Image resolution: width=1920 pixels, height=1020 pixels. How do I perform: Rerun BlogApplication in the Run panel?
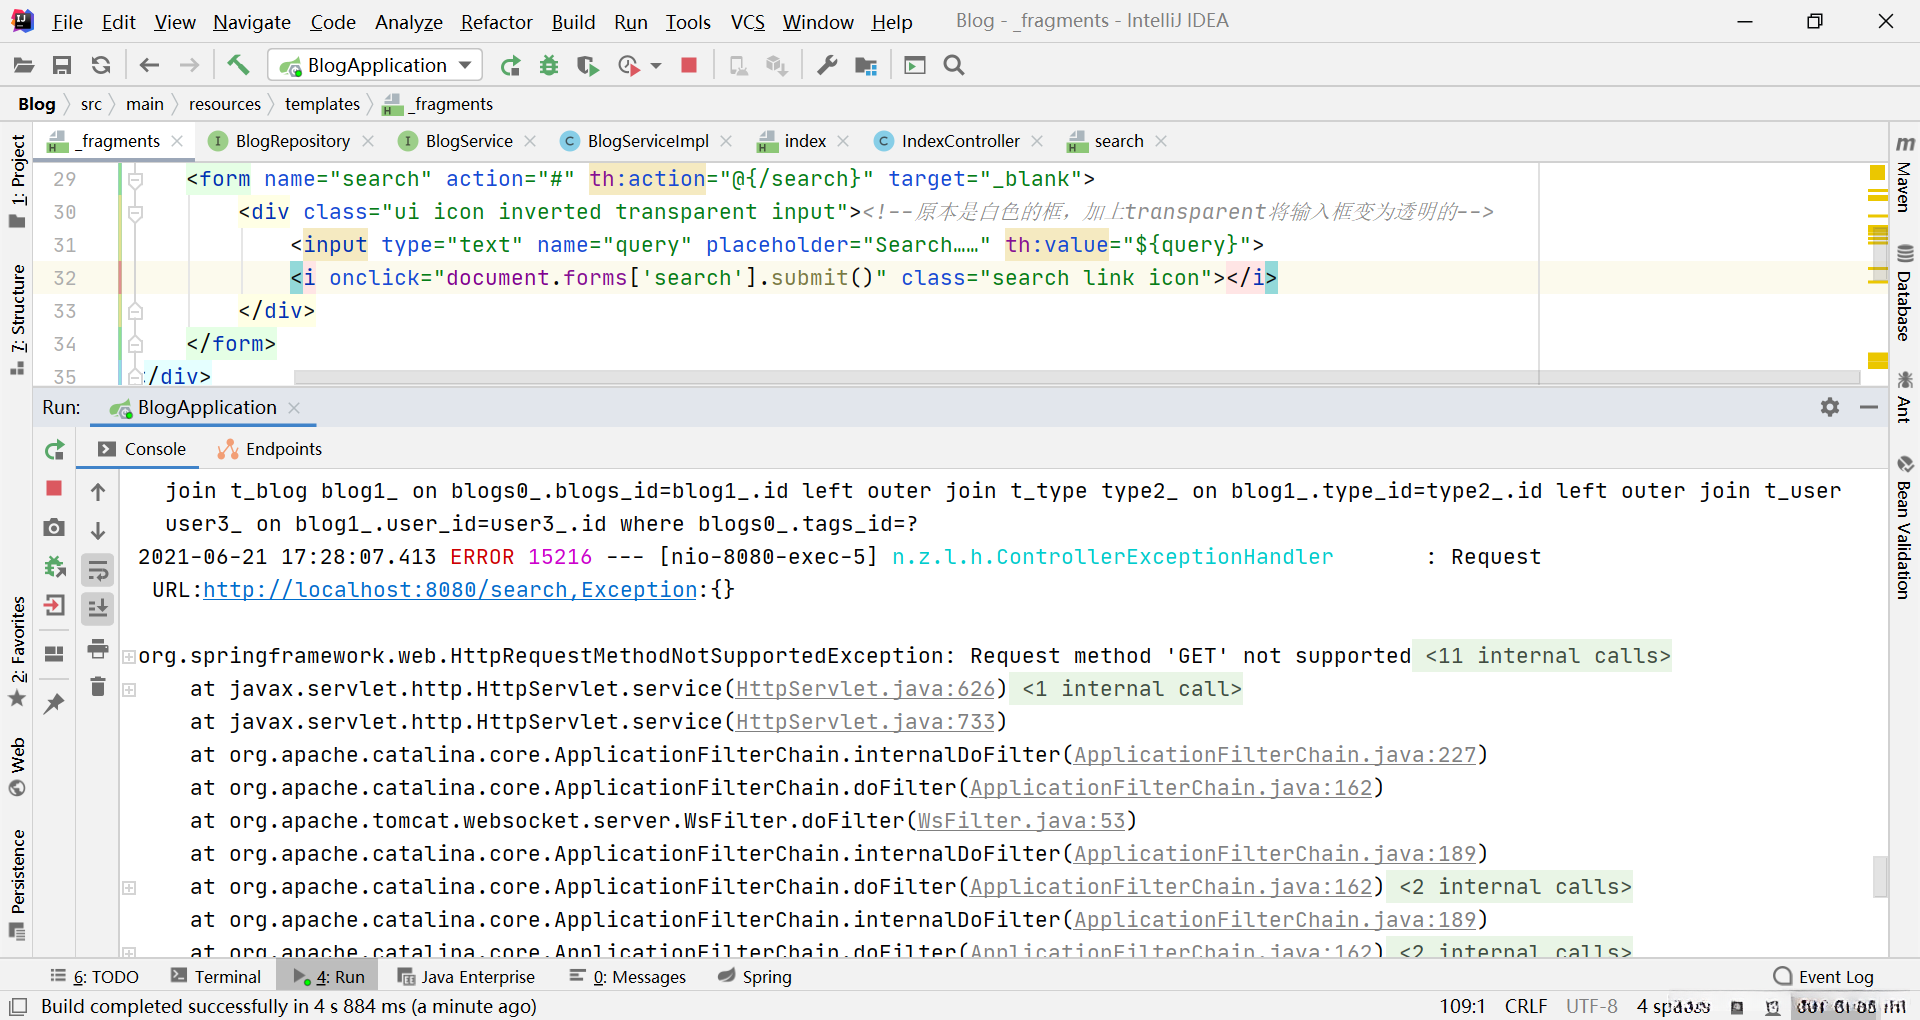[55, 451]
